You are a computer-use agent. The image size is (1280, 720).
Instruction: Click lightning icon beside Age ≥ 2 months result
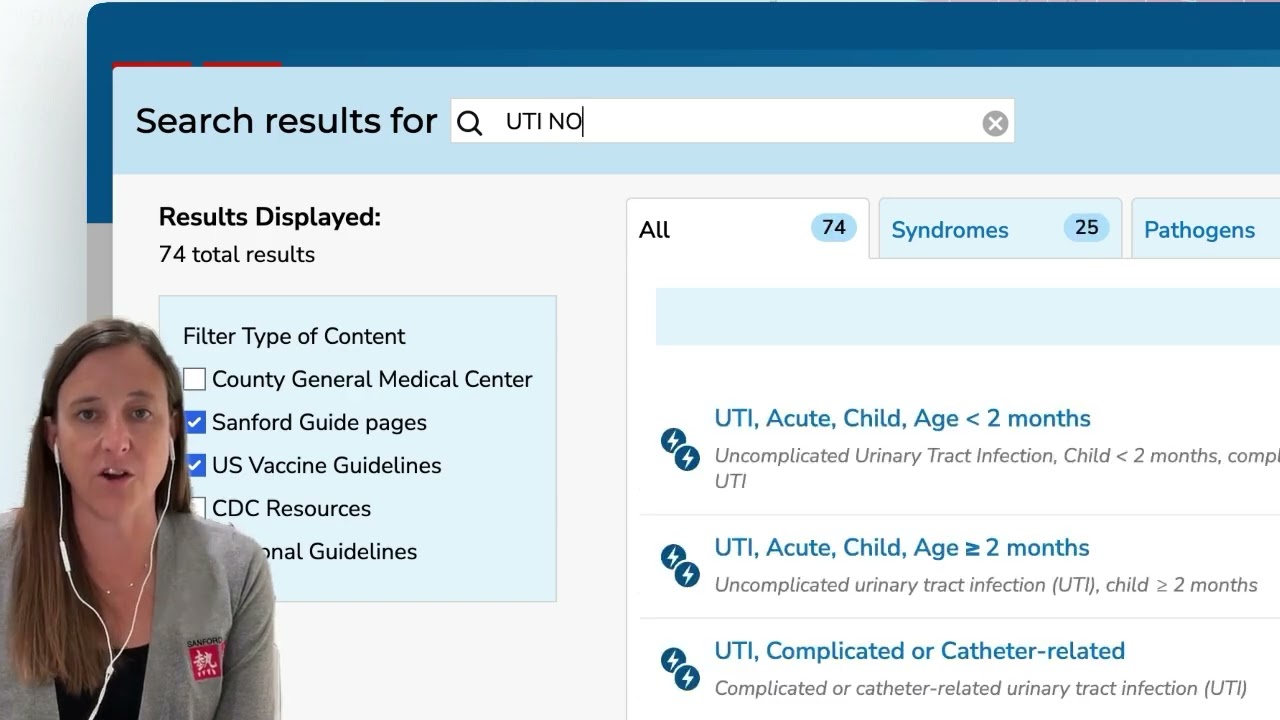coord(680,565)
